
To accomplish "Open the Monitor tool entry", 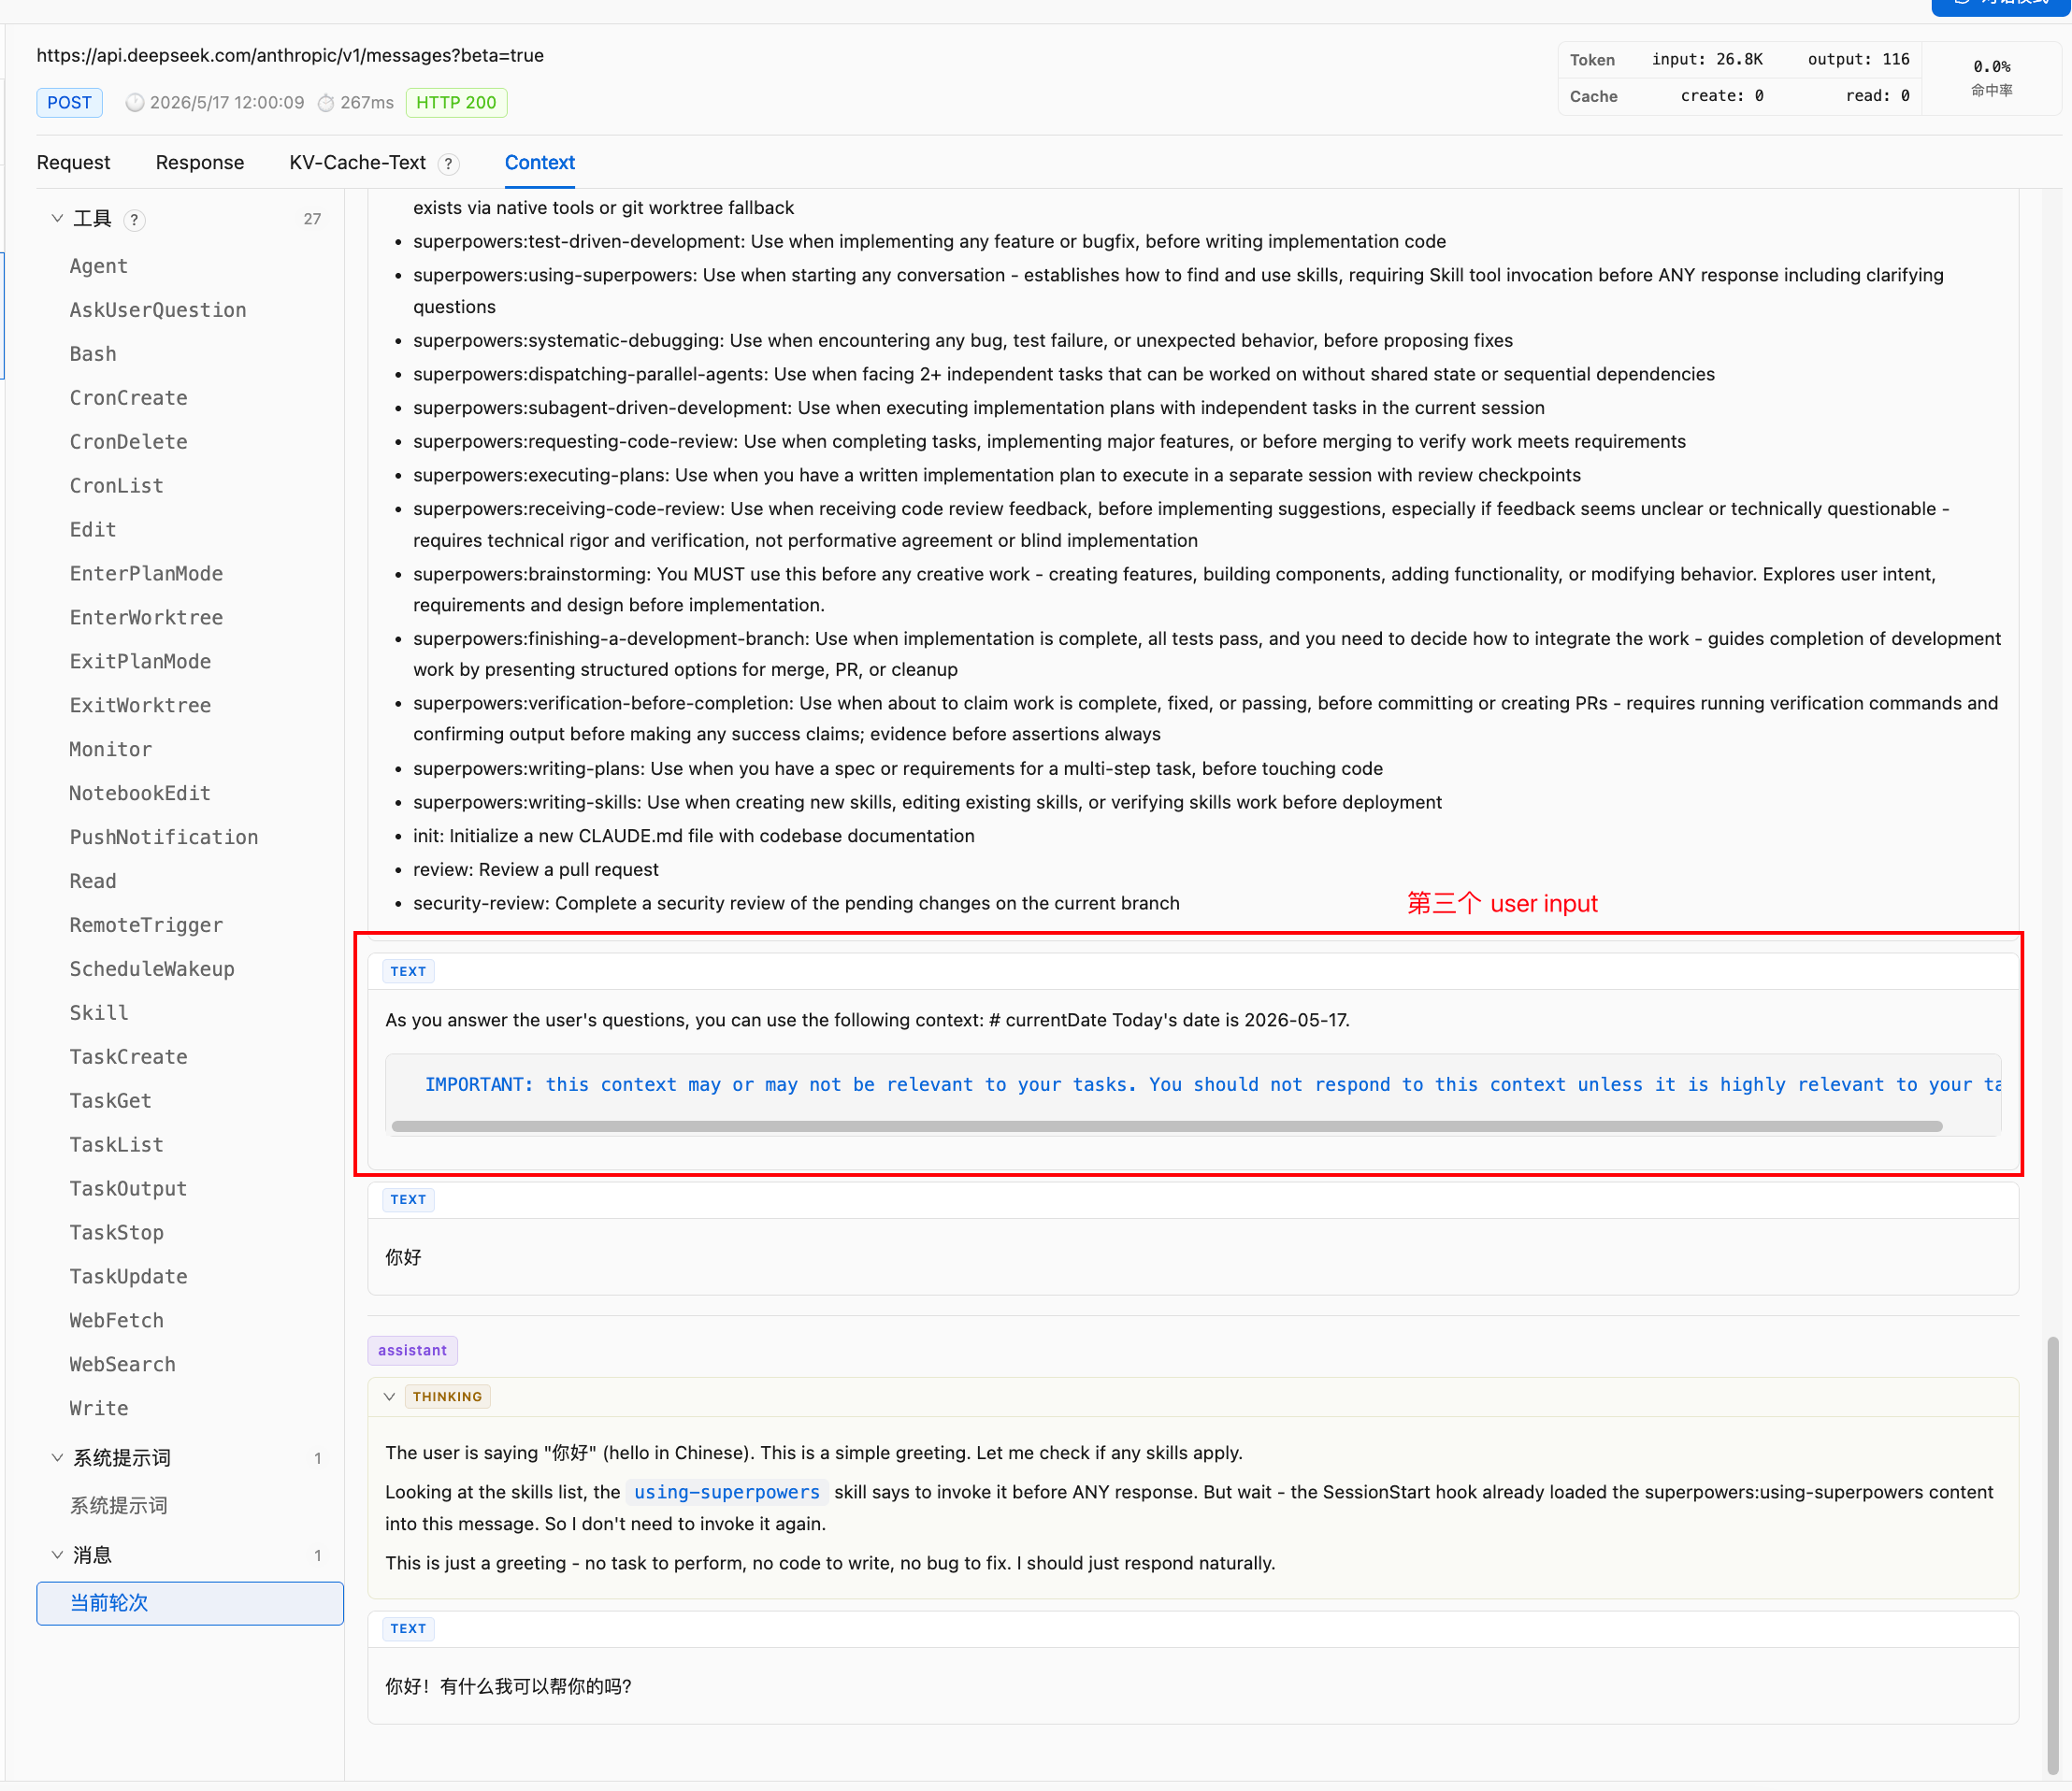I will click(110, 751).
